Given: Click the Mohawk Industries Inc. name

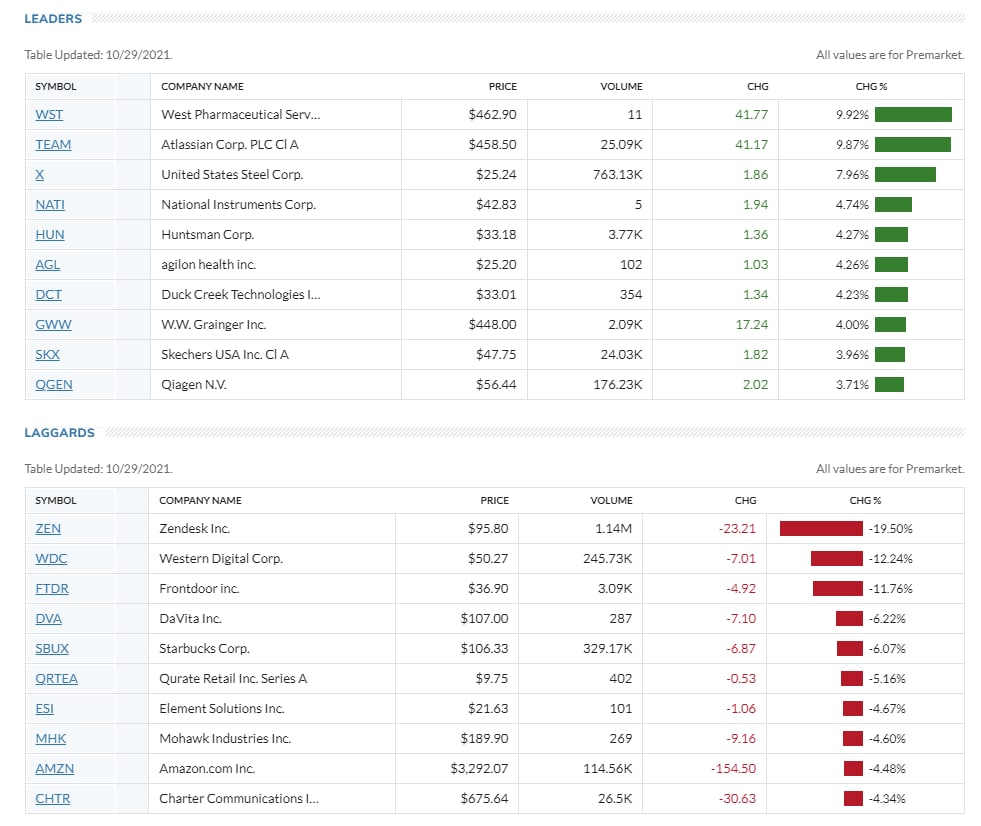Looking at the screenshot, I should click(x=225, y=739).
